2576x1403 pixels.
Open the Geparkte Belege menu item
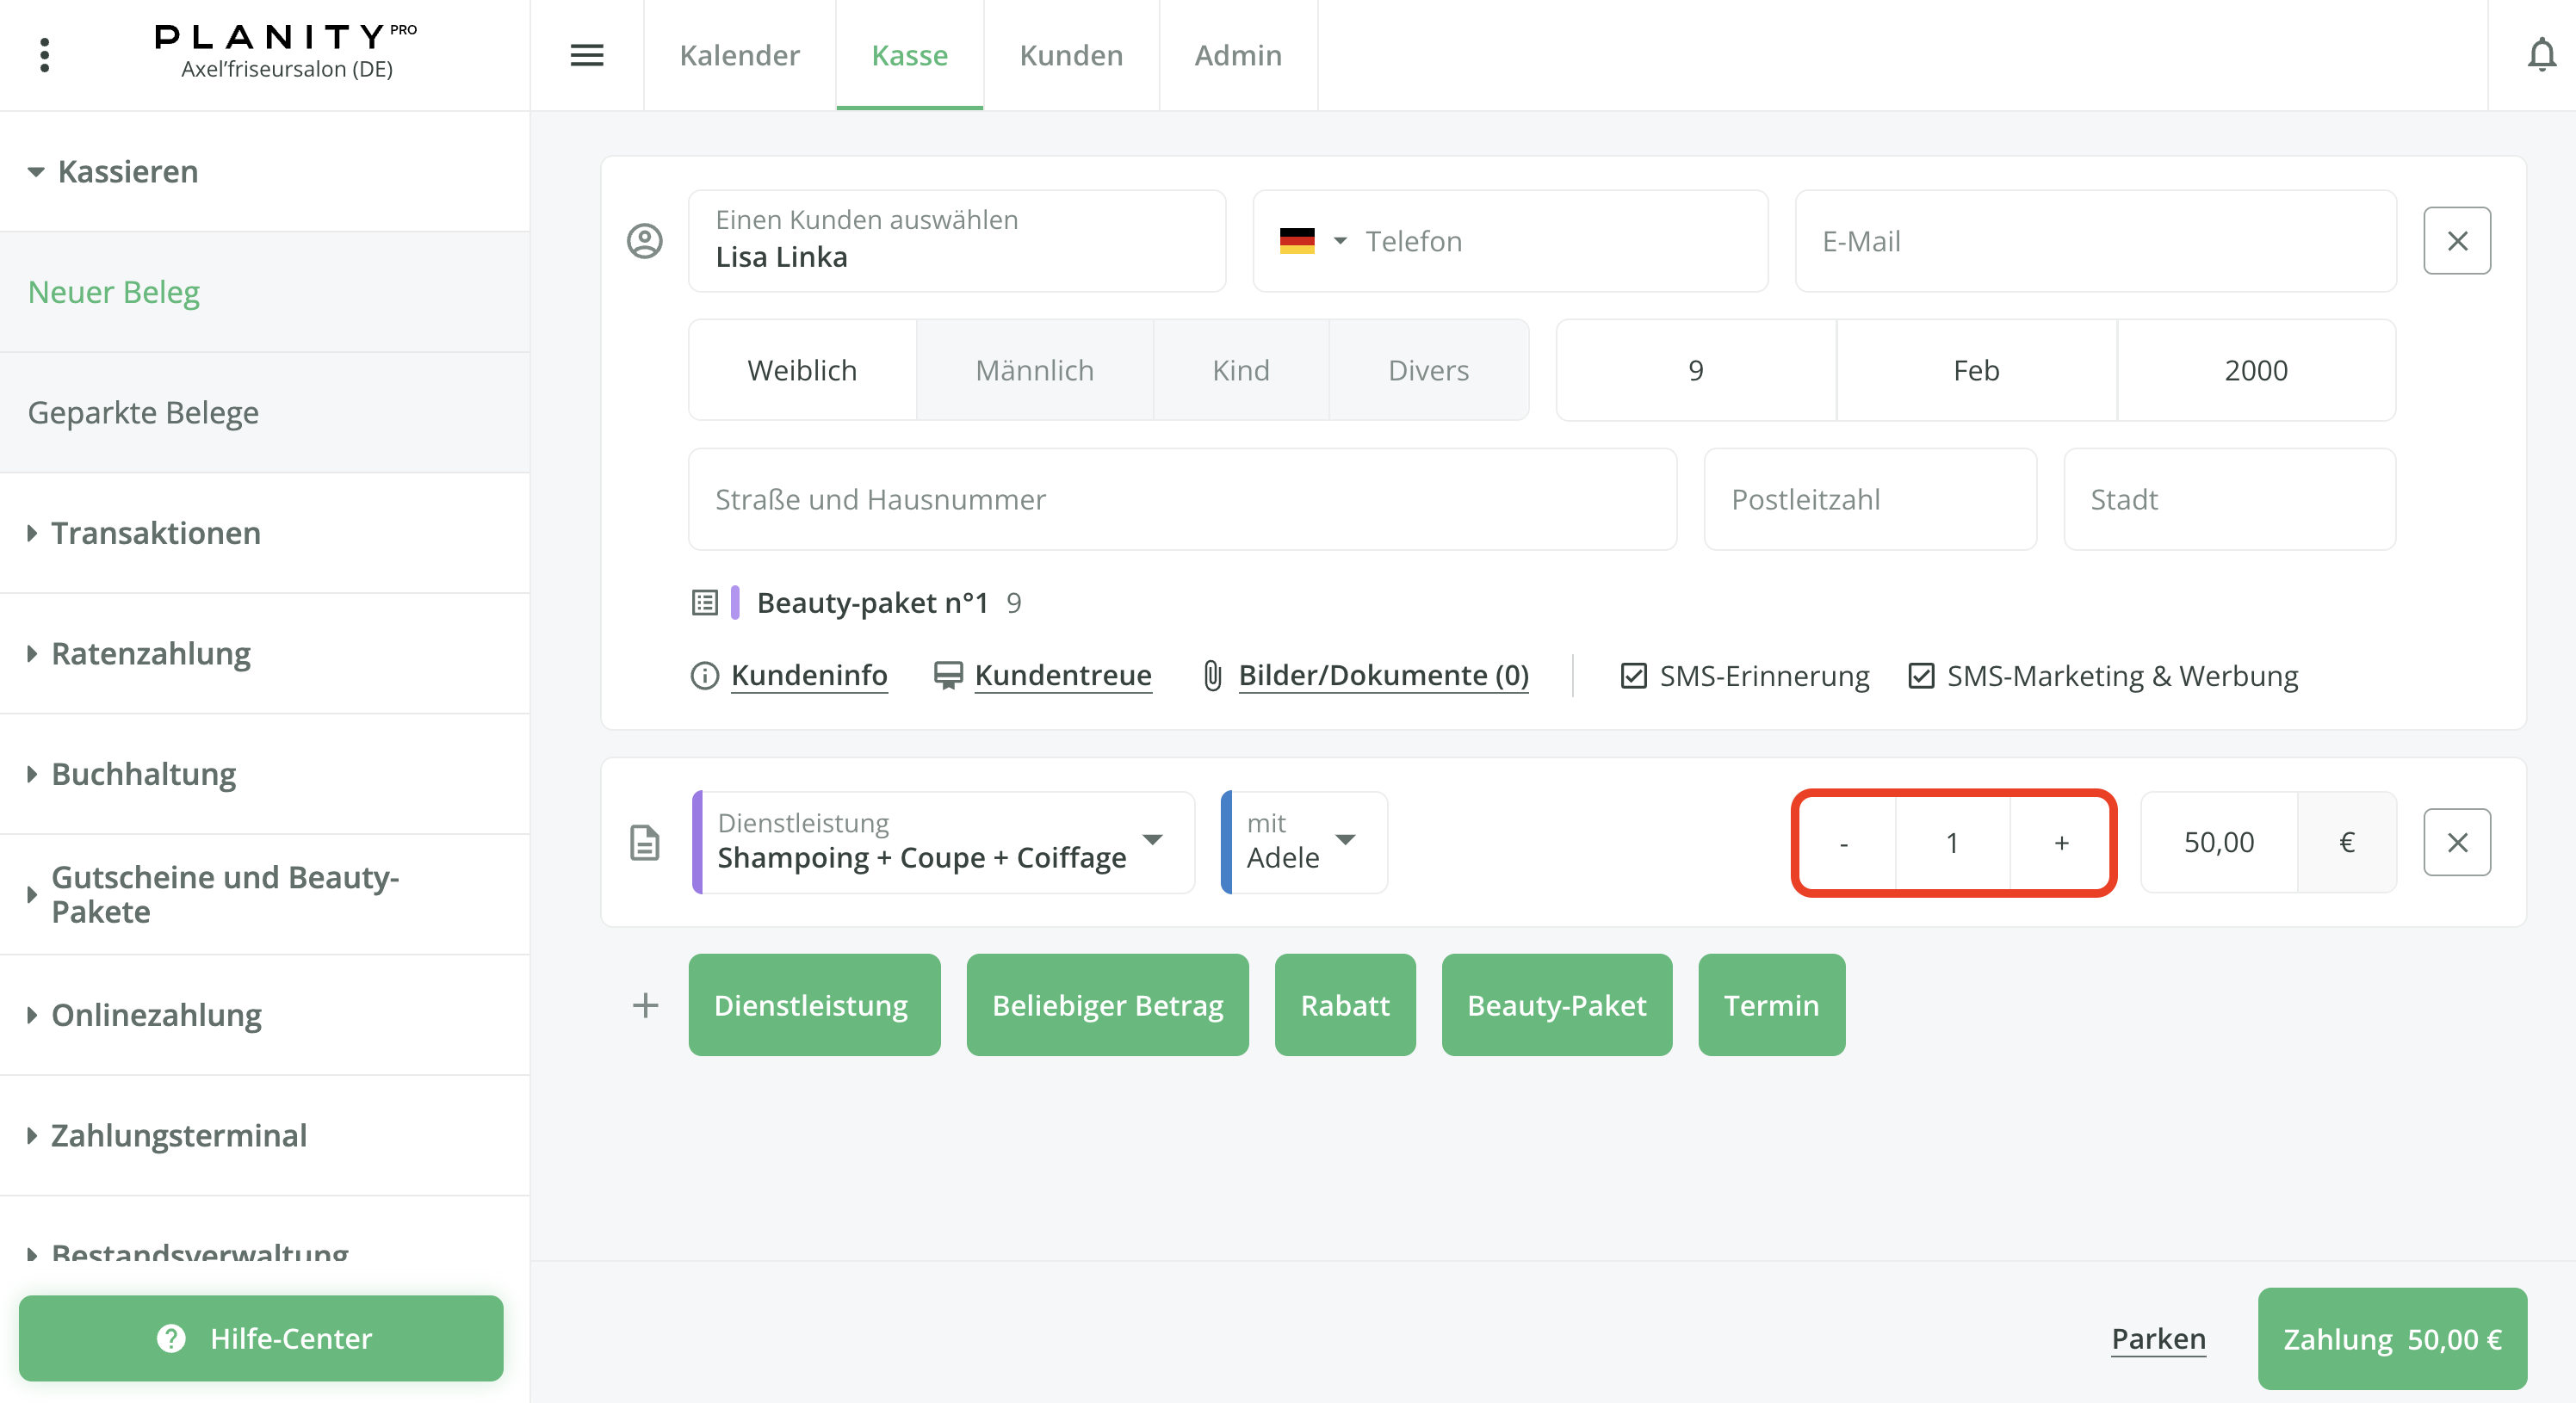[x=143, y=413]
